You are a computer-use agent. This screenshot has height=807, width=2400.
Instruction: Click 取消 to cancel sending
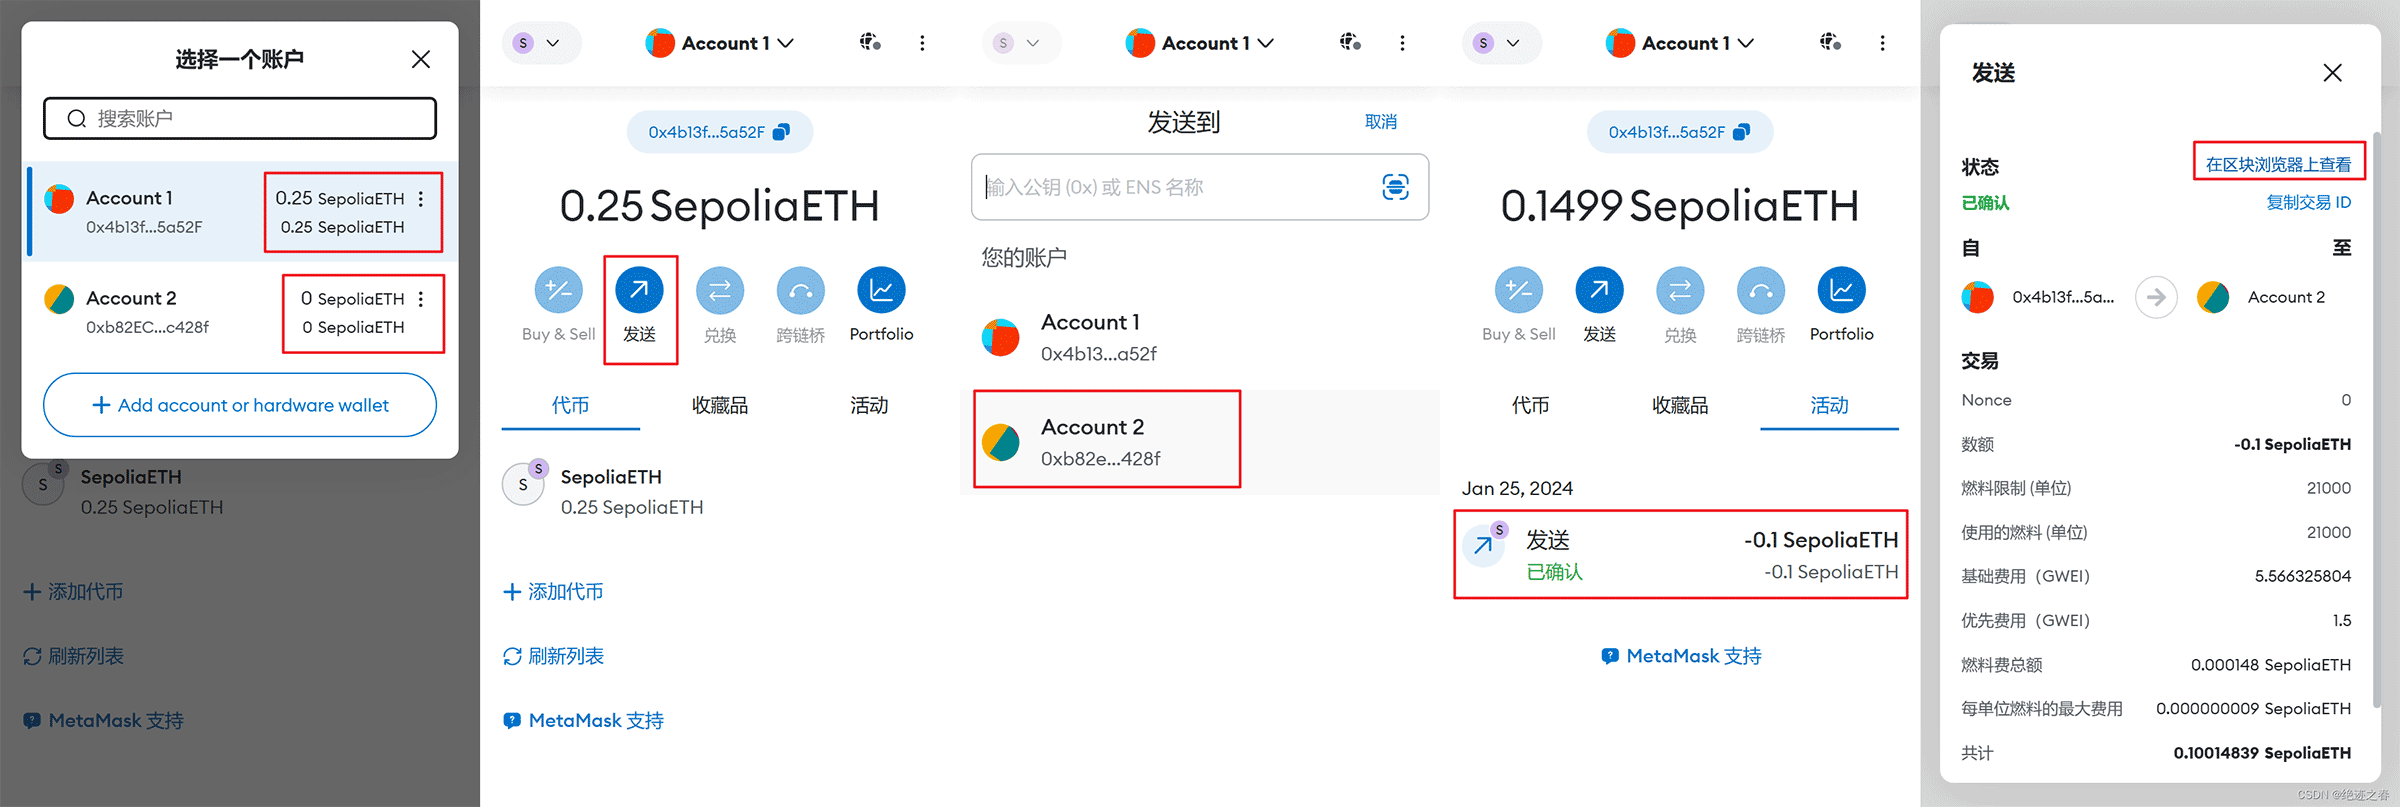(x=1381, y=122)
